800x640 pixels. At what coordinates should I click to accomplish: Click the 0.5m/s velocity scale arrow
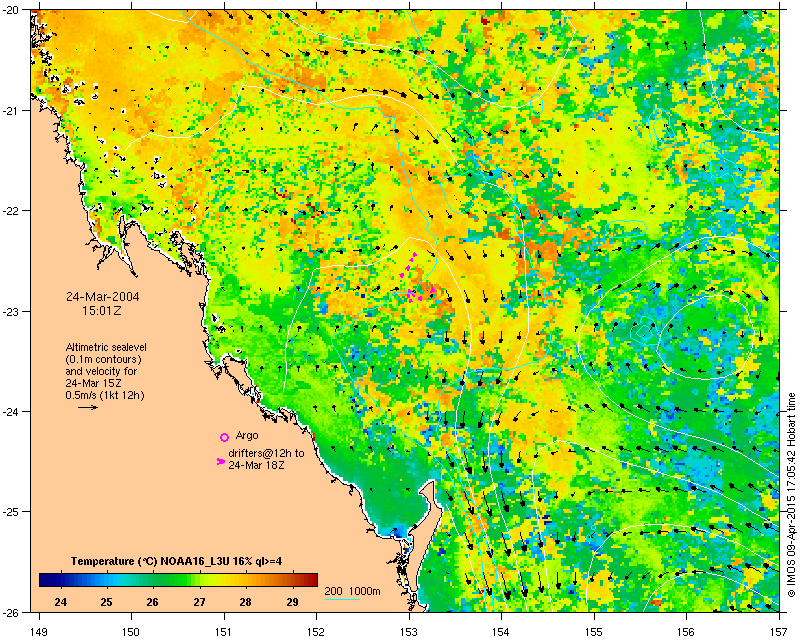click(88, 407)
